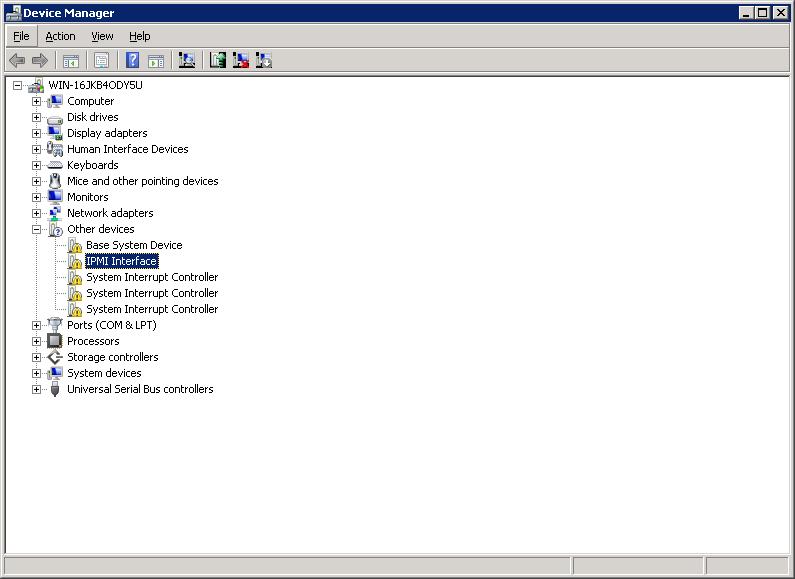Screen dimensions: 795x579
Task: Click the Universal Serial Bus controllers plug icon
Action: tap(55, 389)
